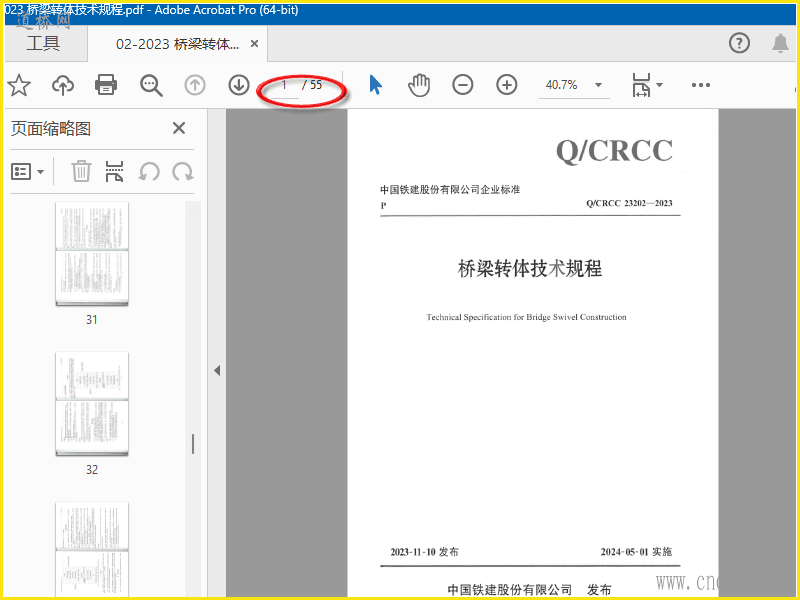Select page 32 thumbnail
Viewport: 800px width, 600px height.
(x=92, y=404)
